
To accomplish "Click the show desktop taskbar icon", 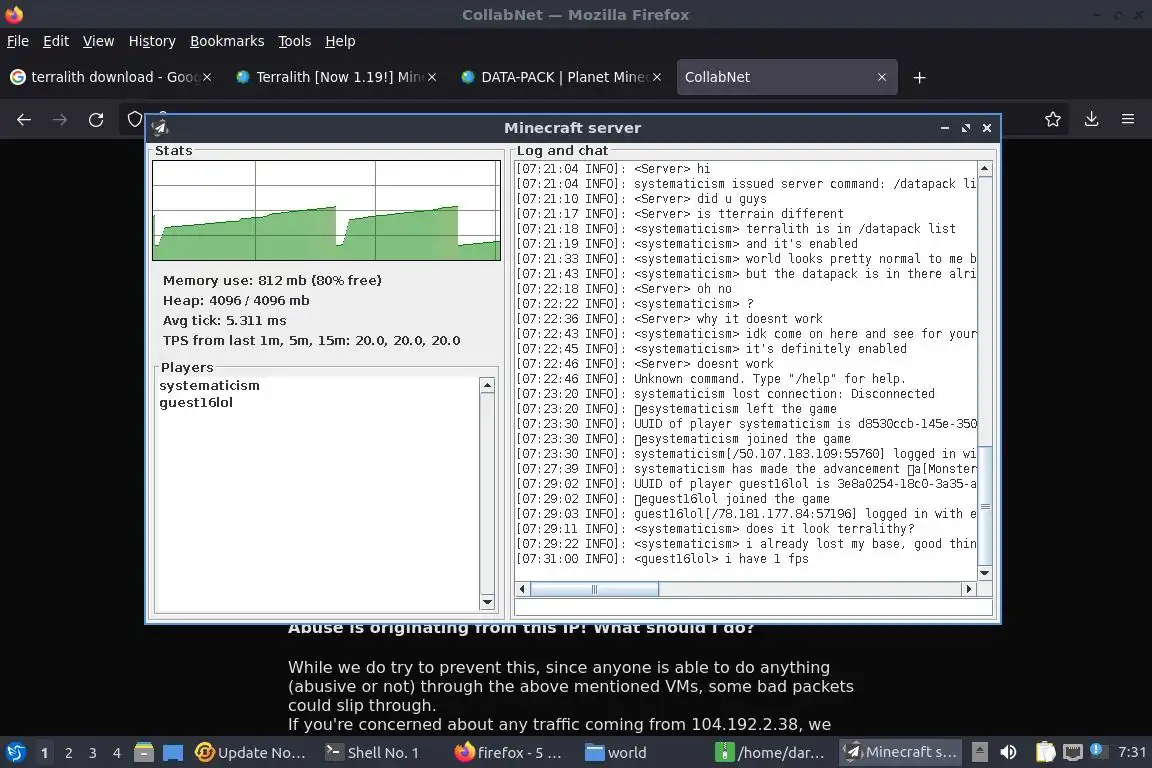I will 173,752.
